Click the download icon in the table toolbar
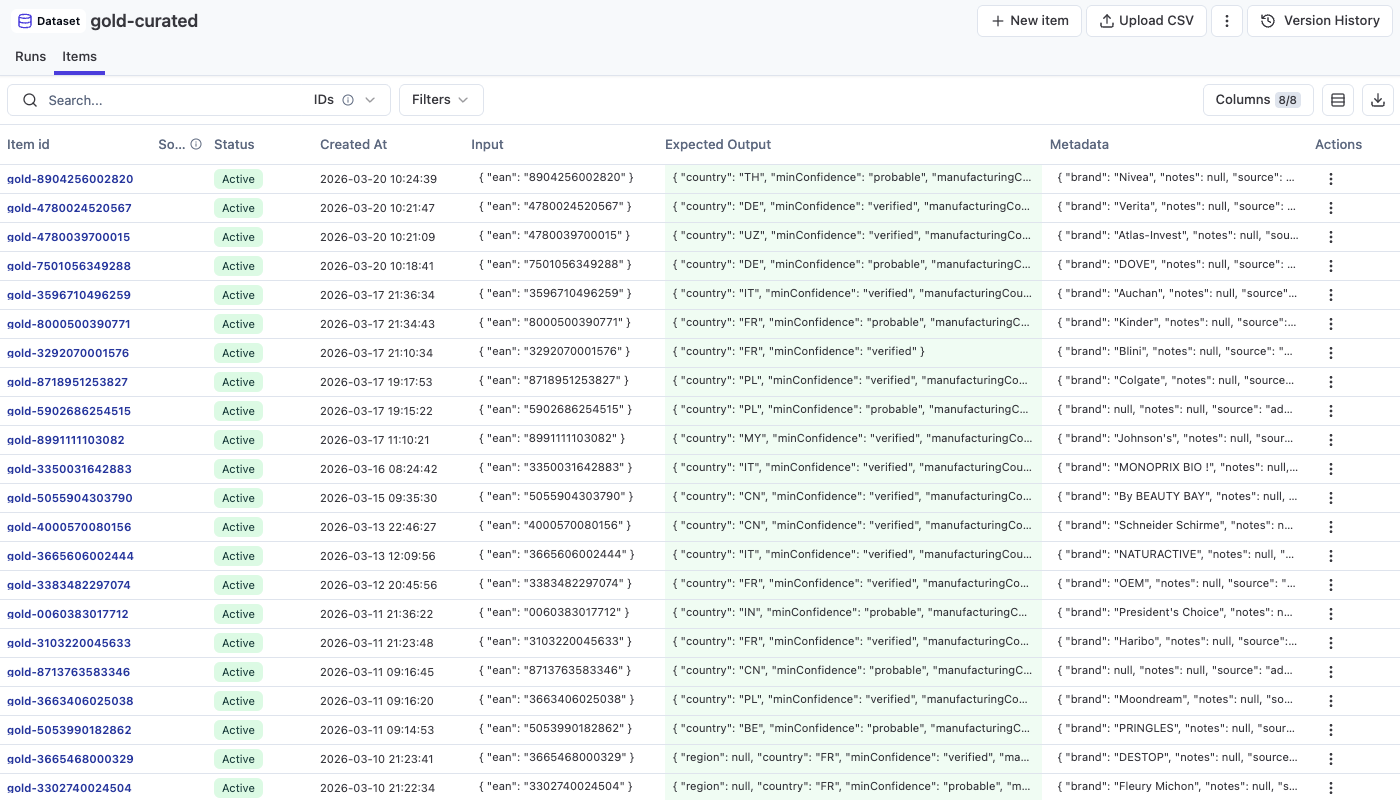 pyautogui.click(x=1378, y=100)
